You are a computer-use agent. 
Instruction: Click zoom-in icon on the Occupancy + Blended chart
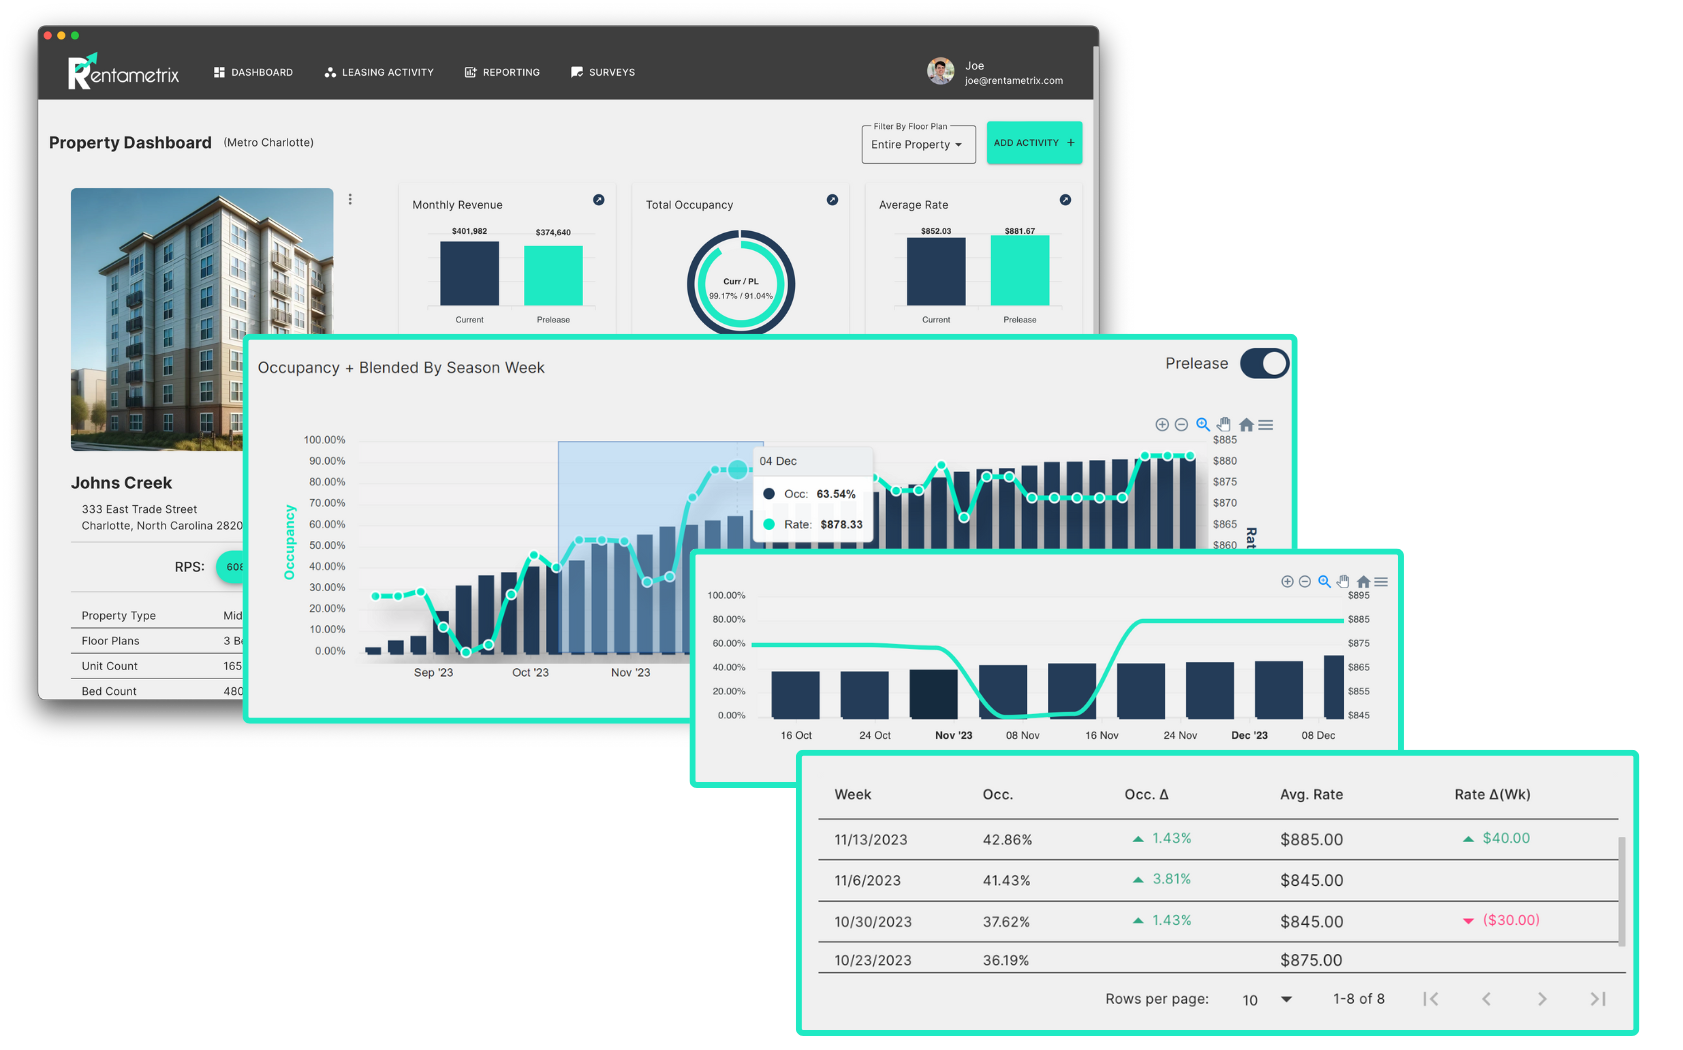point(1162,425)
